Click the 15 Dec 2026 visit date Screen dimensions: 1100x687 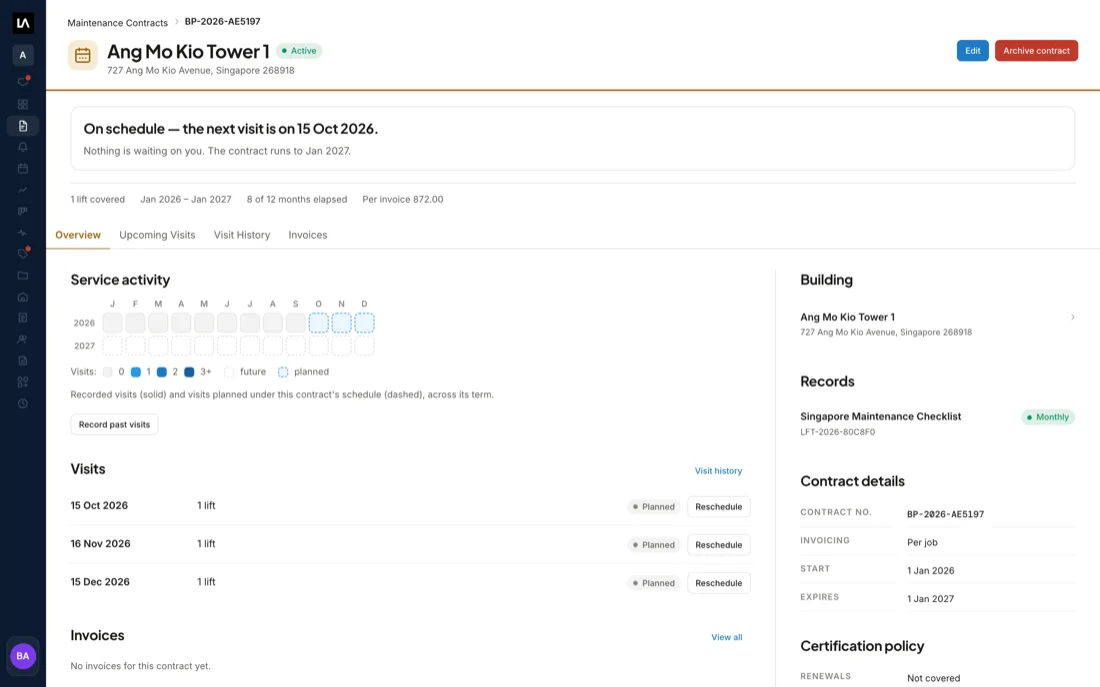(100, 582)
